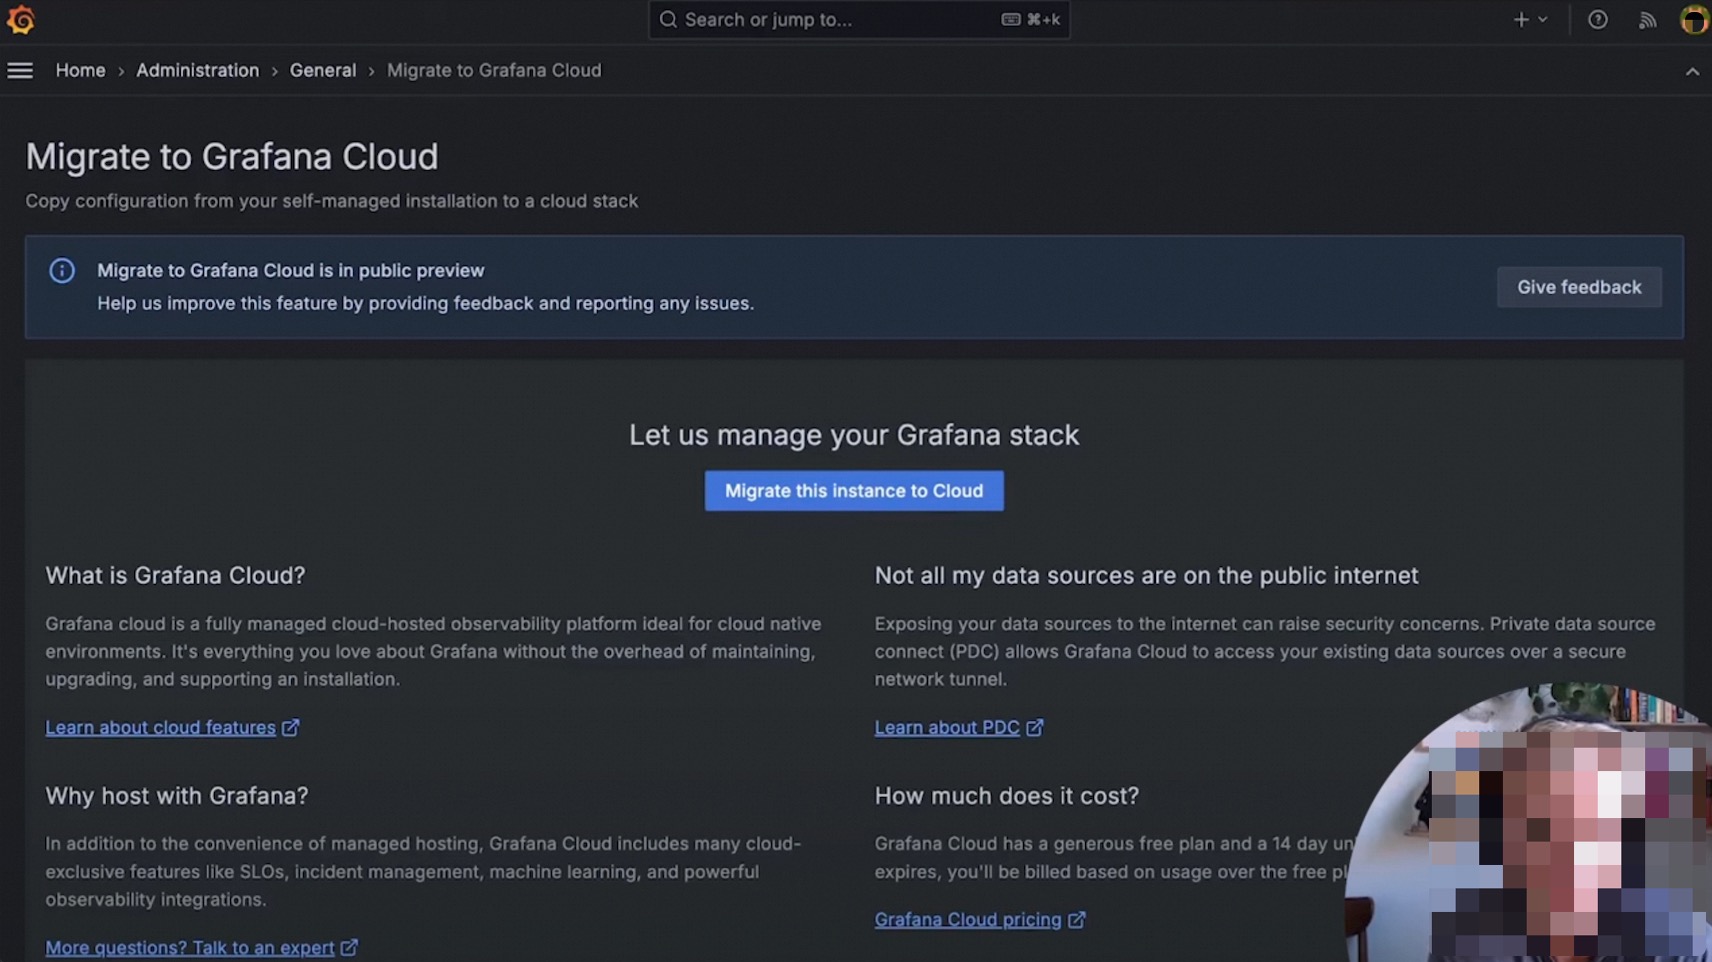Click Migrate this instance to Cloud
The width and height of the screenshot is (1712, 962).
[854, 491]
